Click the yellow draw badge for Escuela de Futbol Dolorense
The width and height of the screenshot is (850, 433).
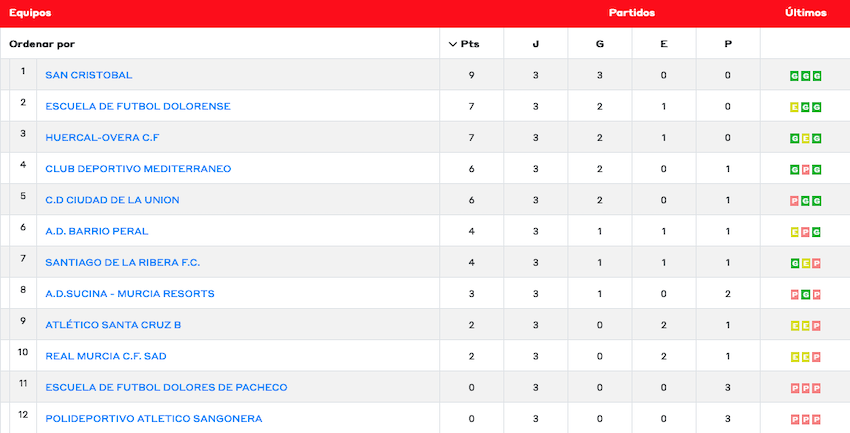click(x=794, y=107)
